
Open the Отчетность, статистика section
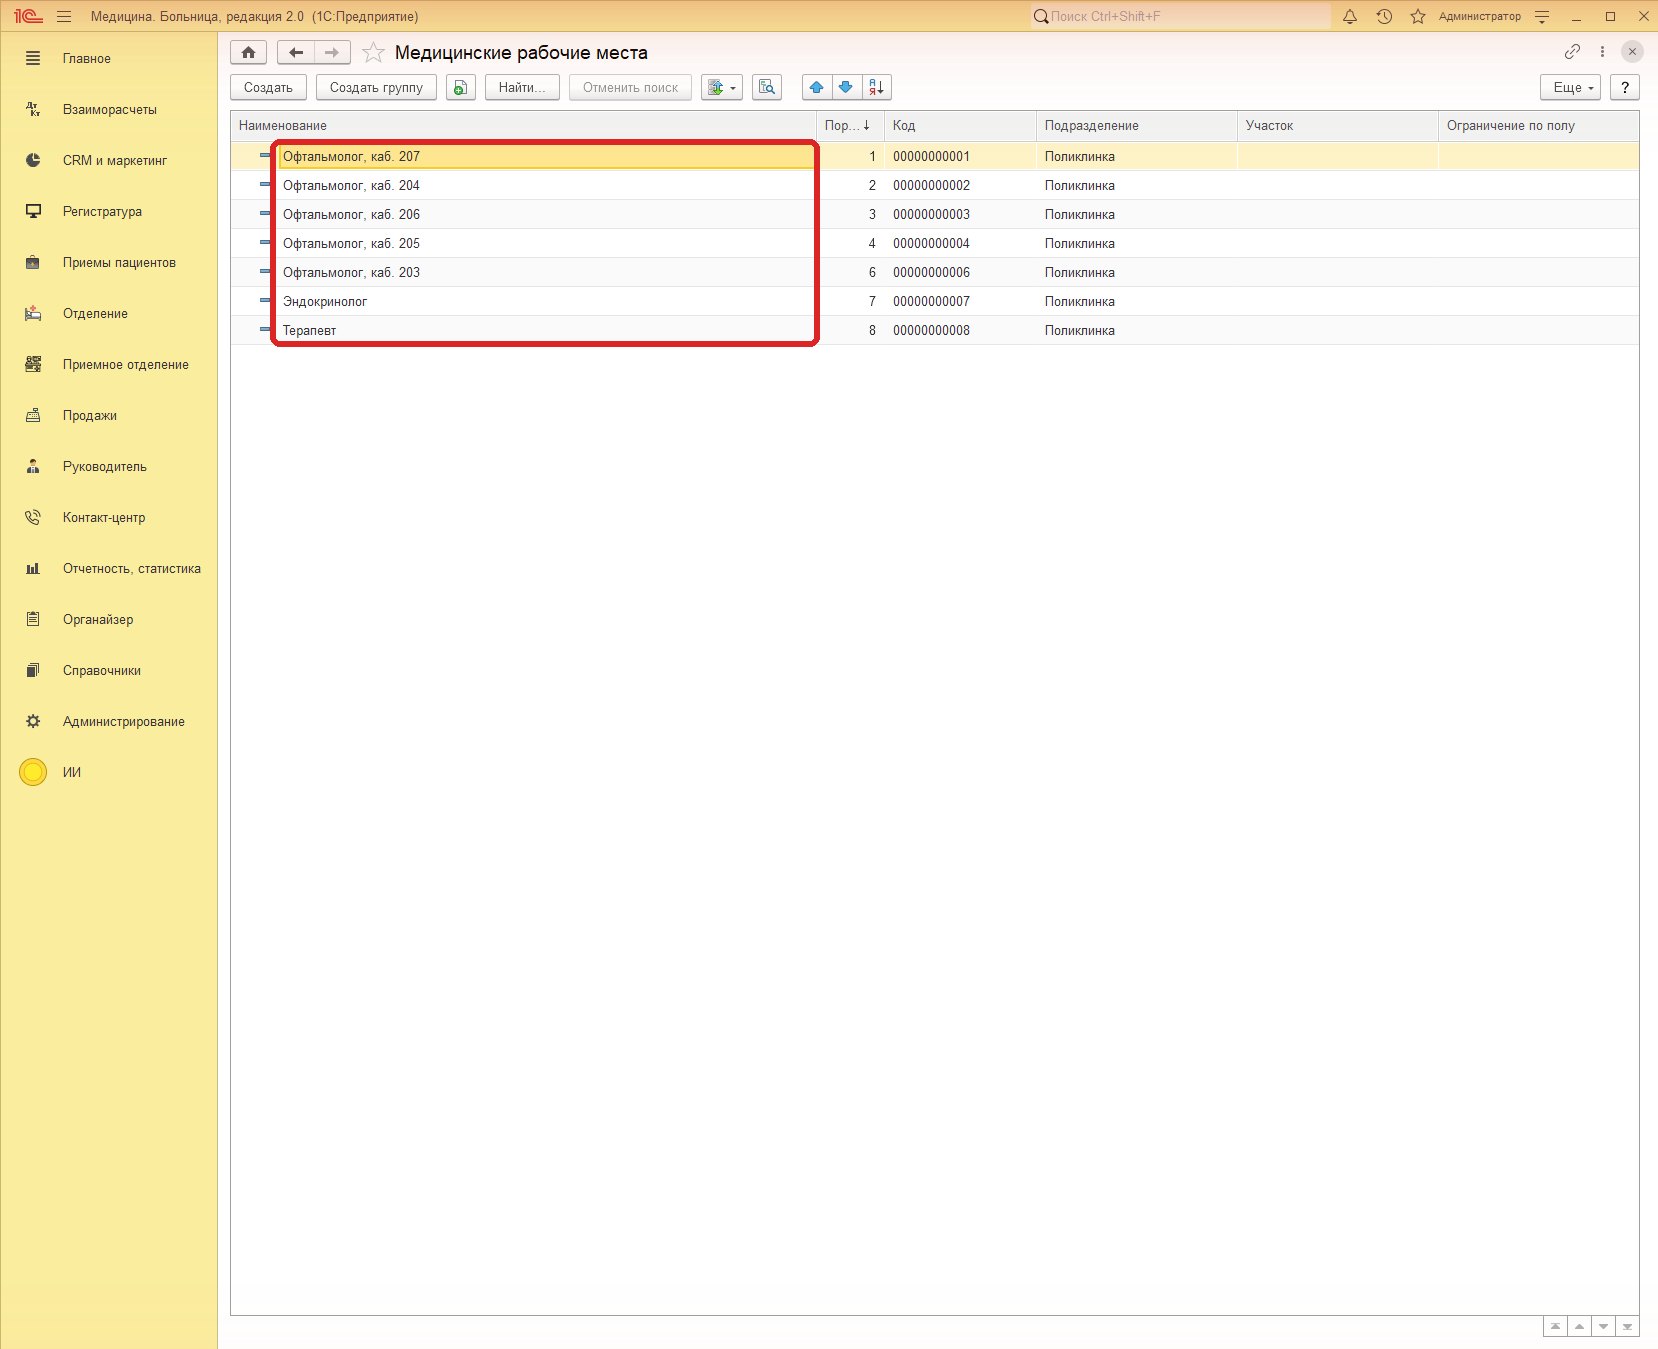109,569
